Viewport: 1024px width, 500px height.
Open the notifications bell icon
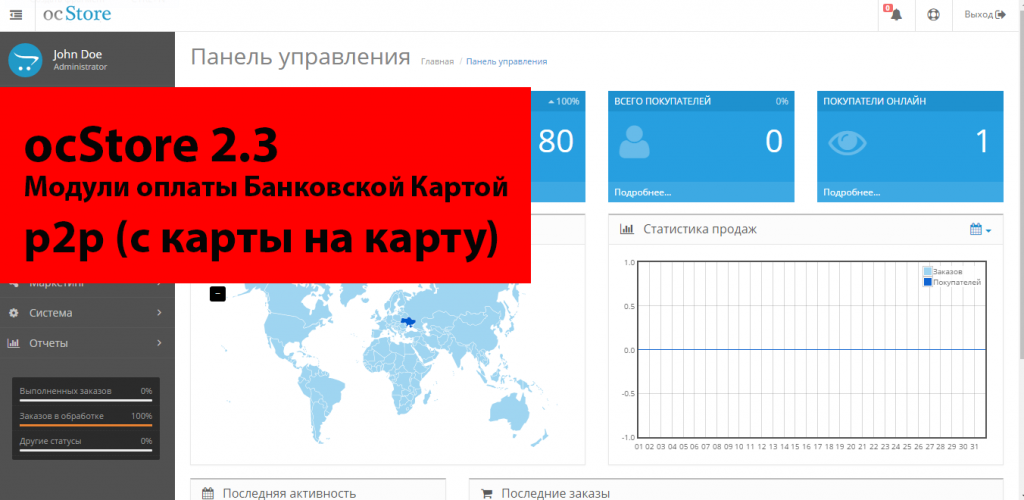(x=896, y=14)
